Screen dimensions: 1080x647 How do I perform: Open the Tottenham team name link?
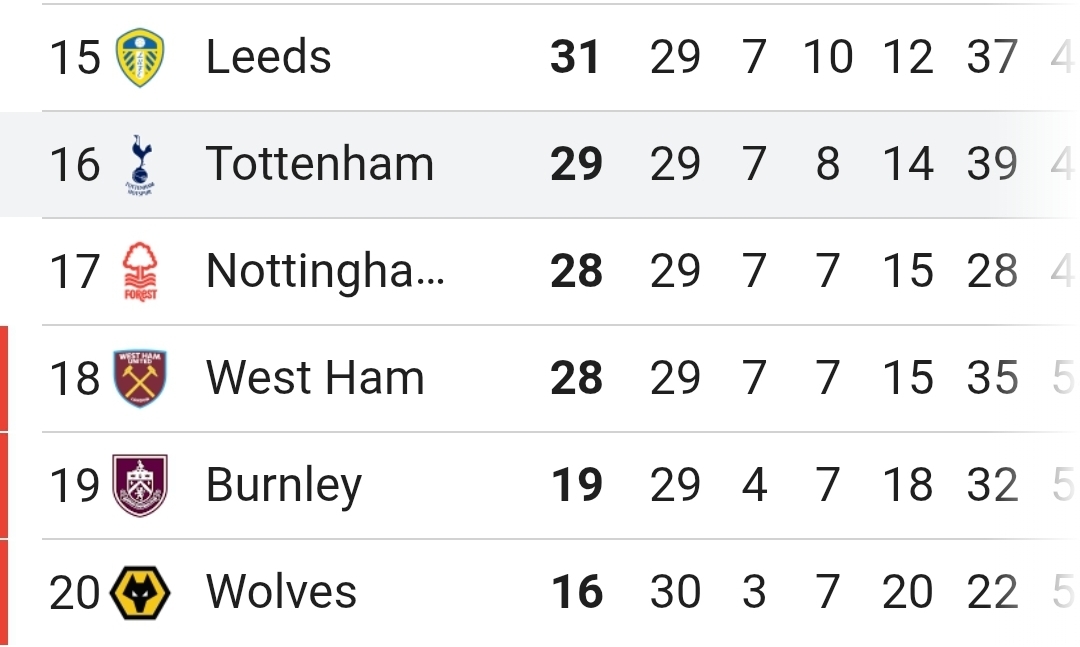(320, 164)
